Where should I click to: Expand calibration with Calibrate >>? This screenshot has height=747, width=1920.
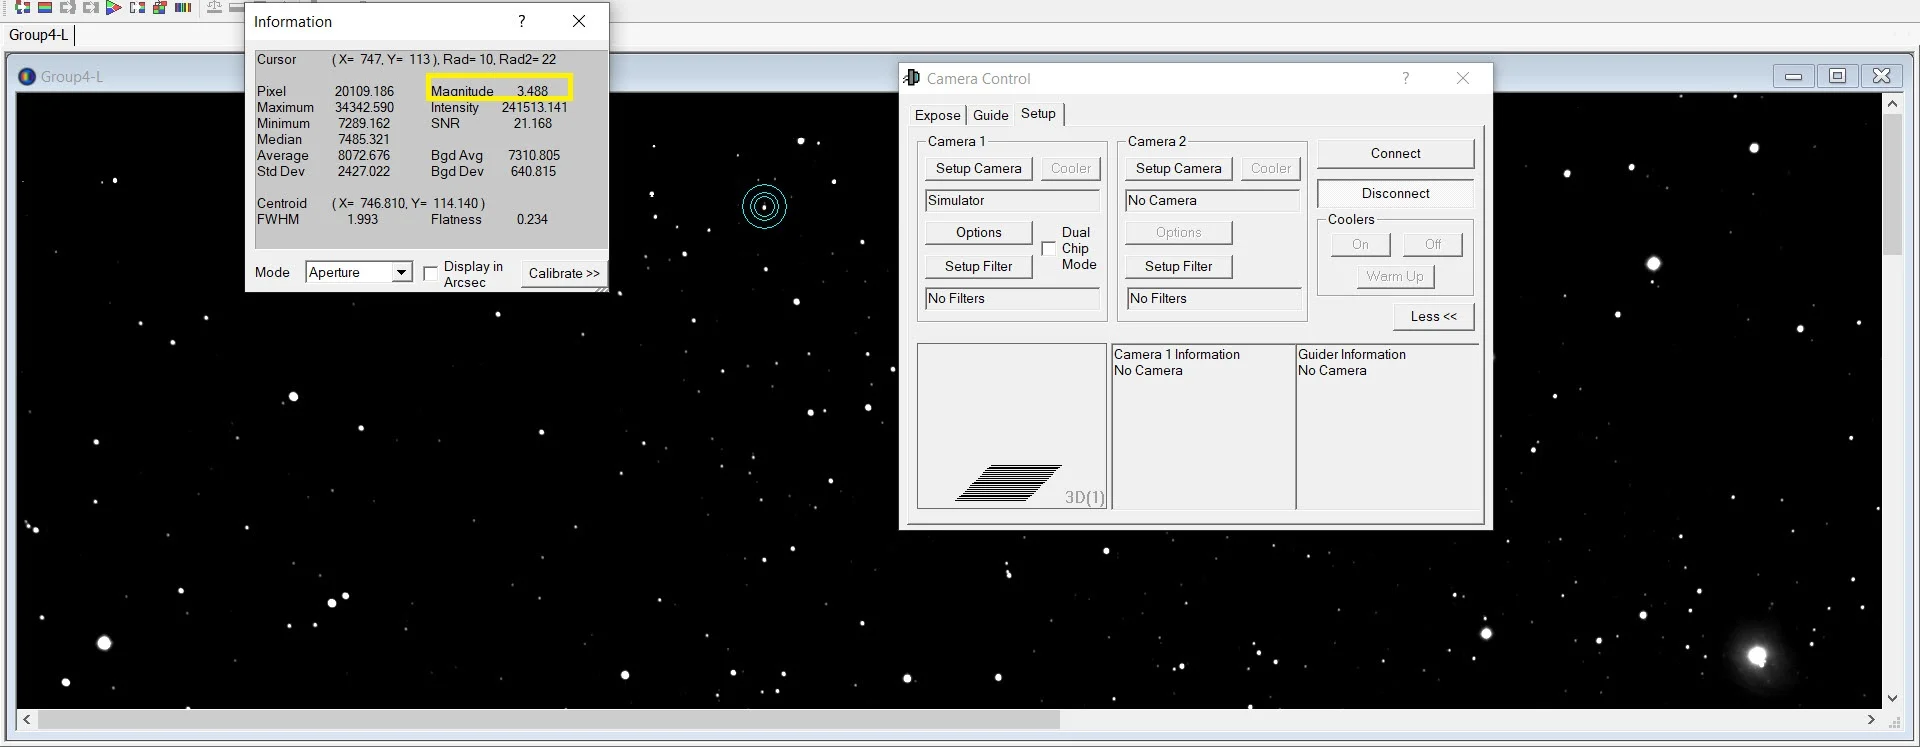coord(564,273)
